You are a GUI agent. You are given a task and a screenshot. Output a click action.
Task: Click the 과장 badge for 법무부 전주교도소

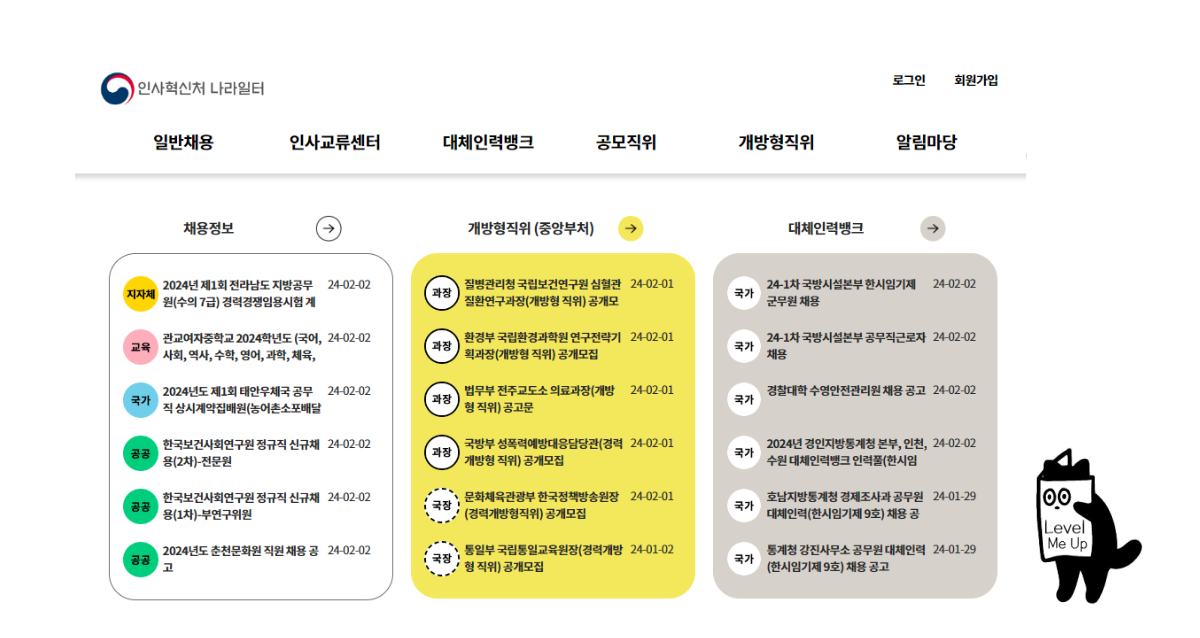(441, 398)
